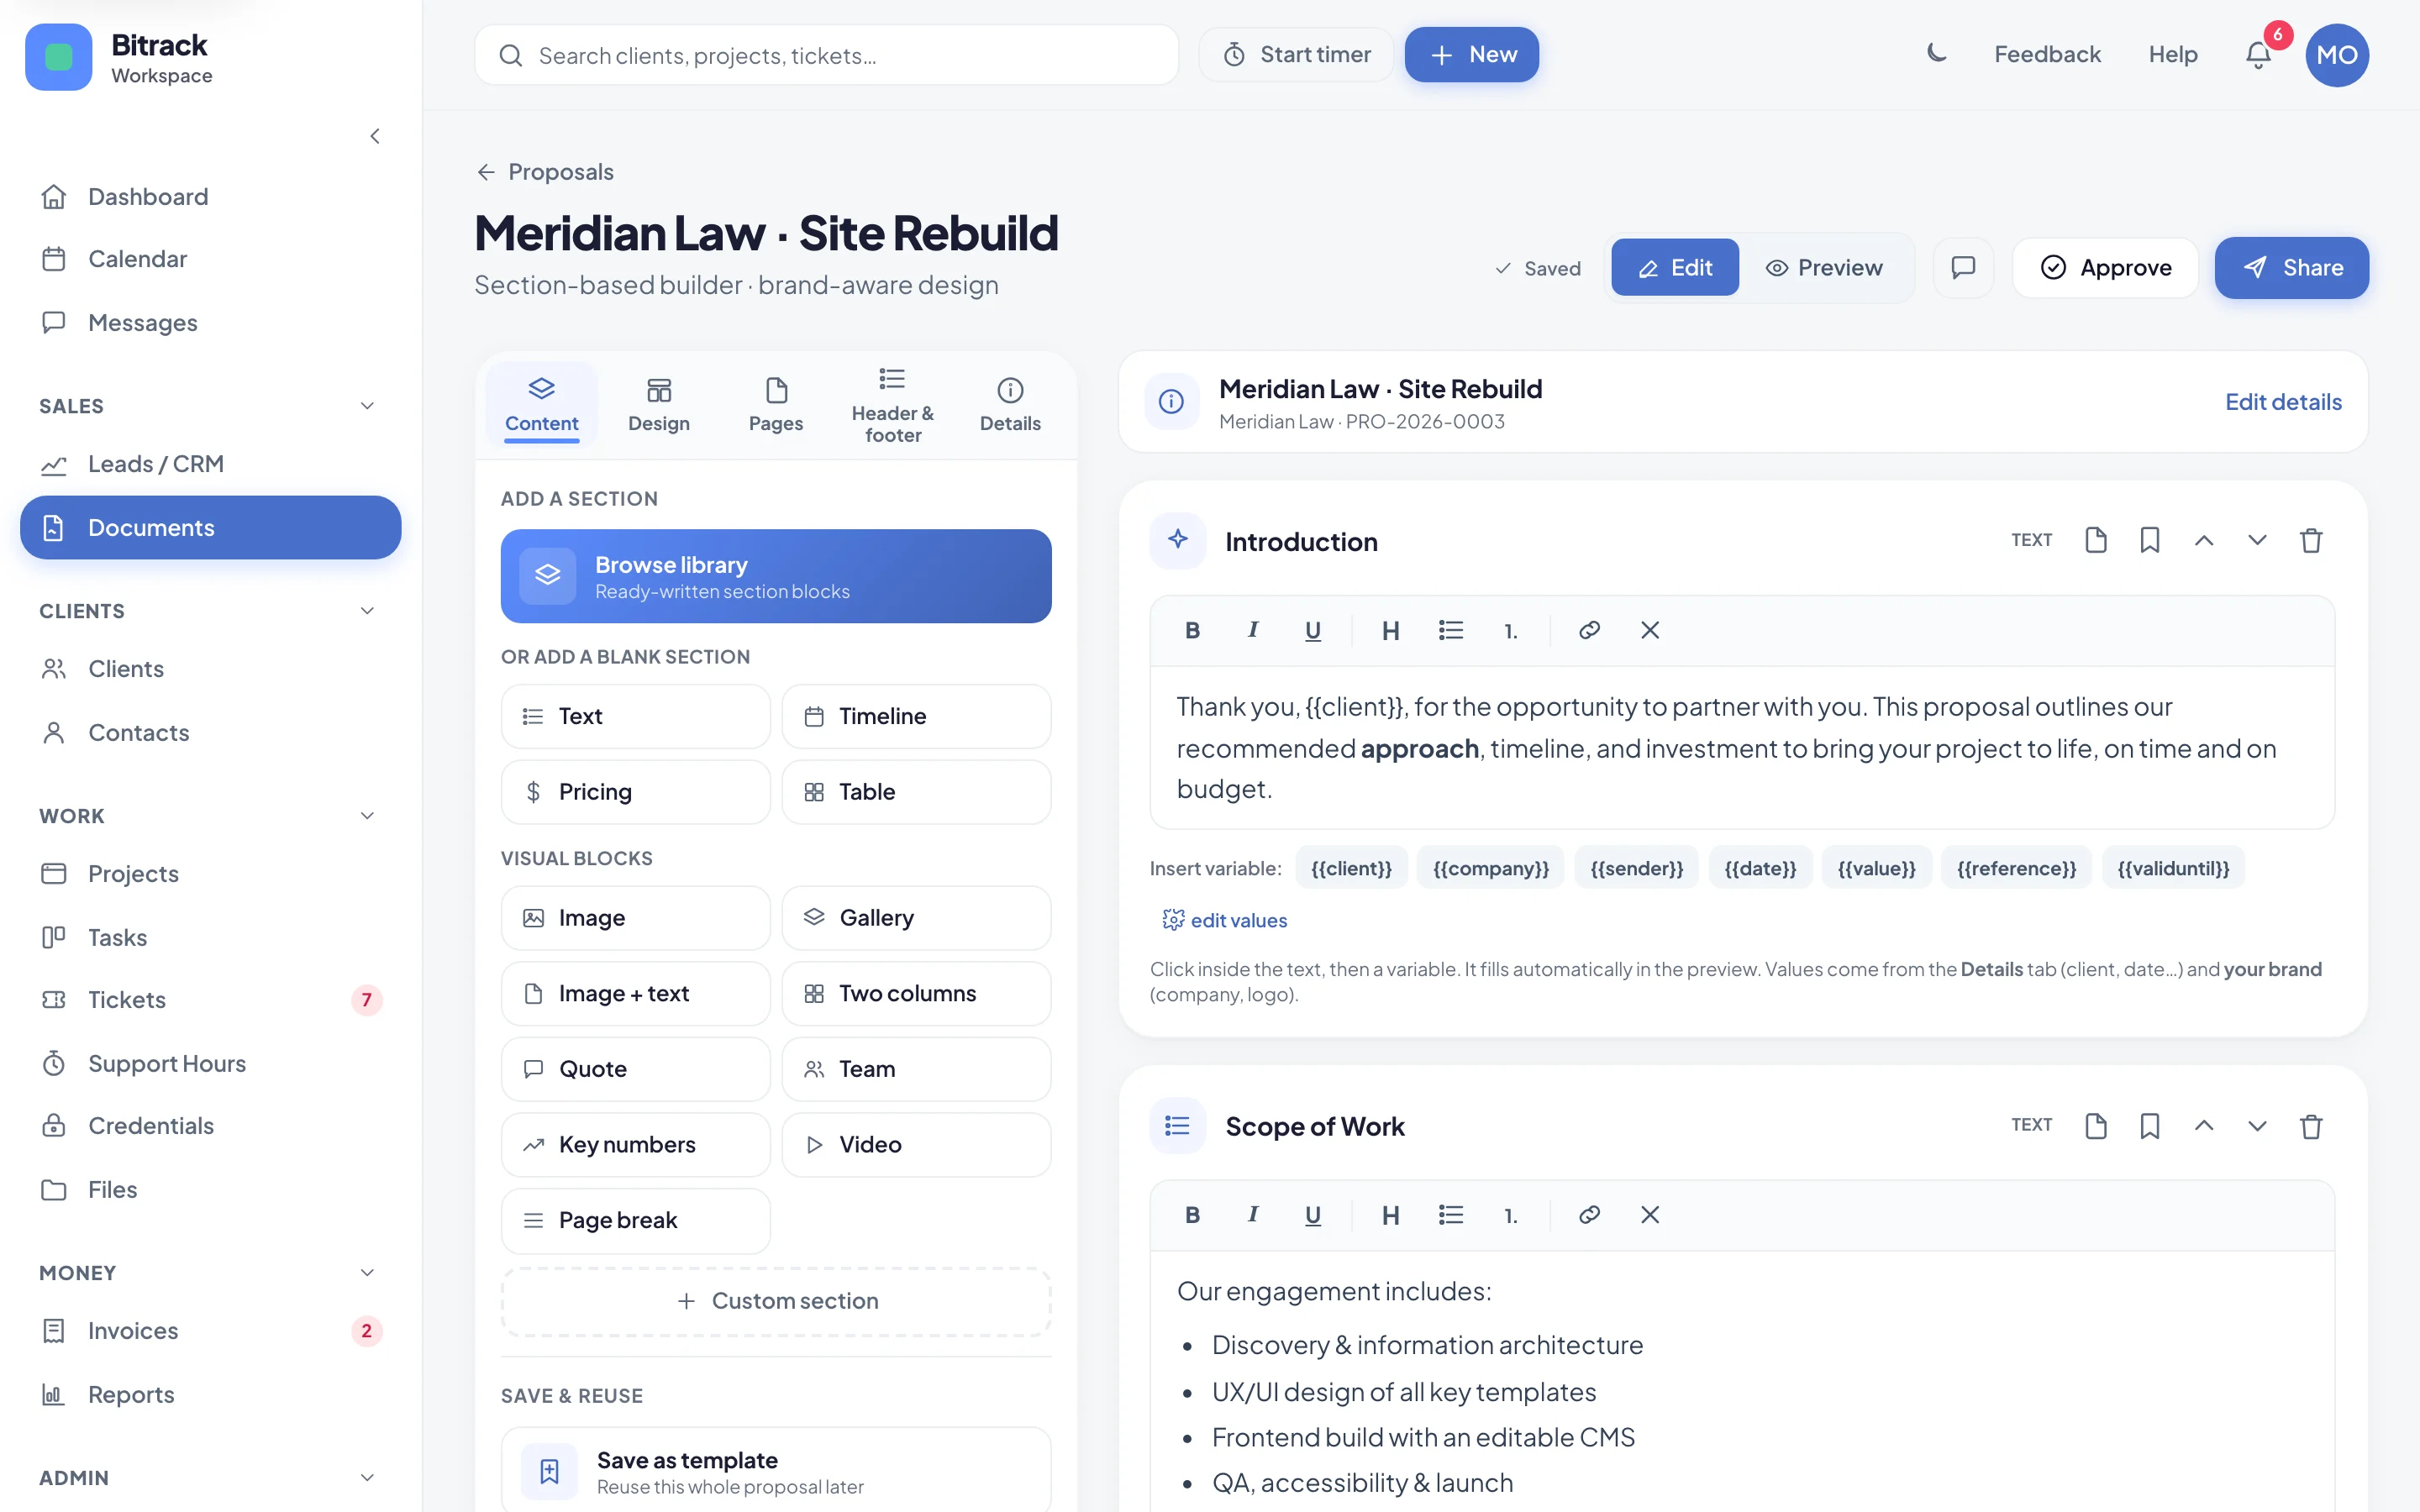The image size is (2420, 1512).
Task: Expand the ADMIN sidebar group
Action: click(367, 1478)
